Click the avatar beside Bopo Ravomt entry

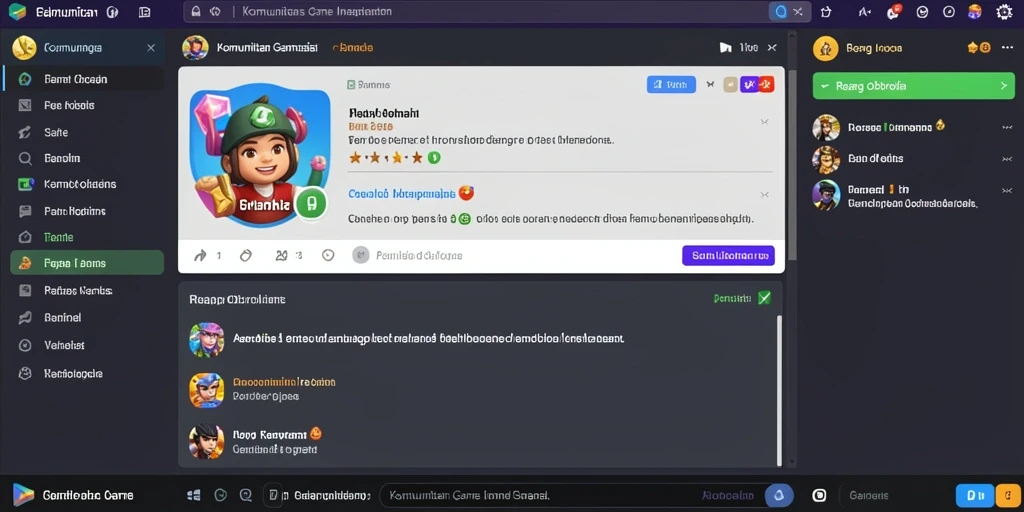tap(206, 441)
